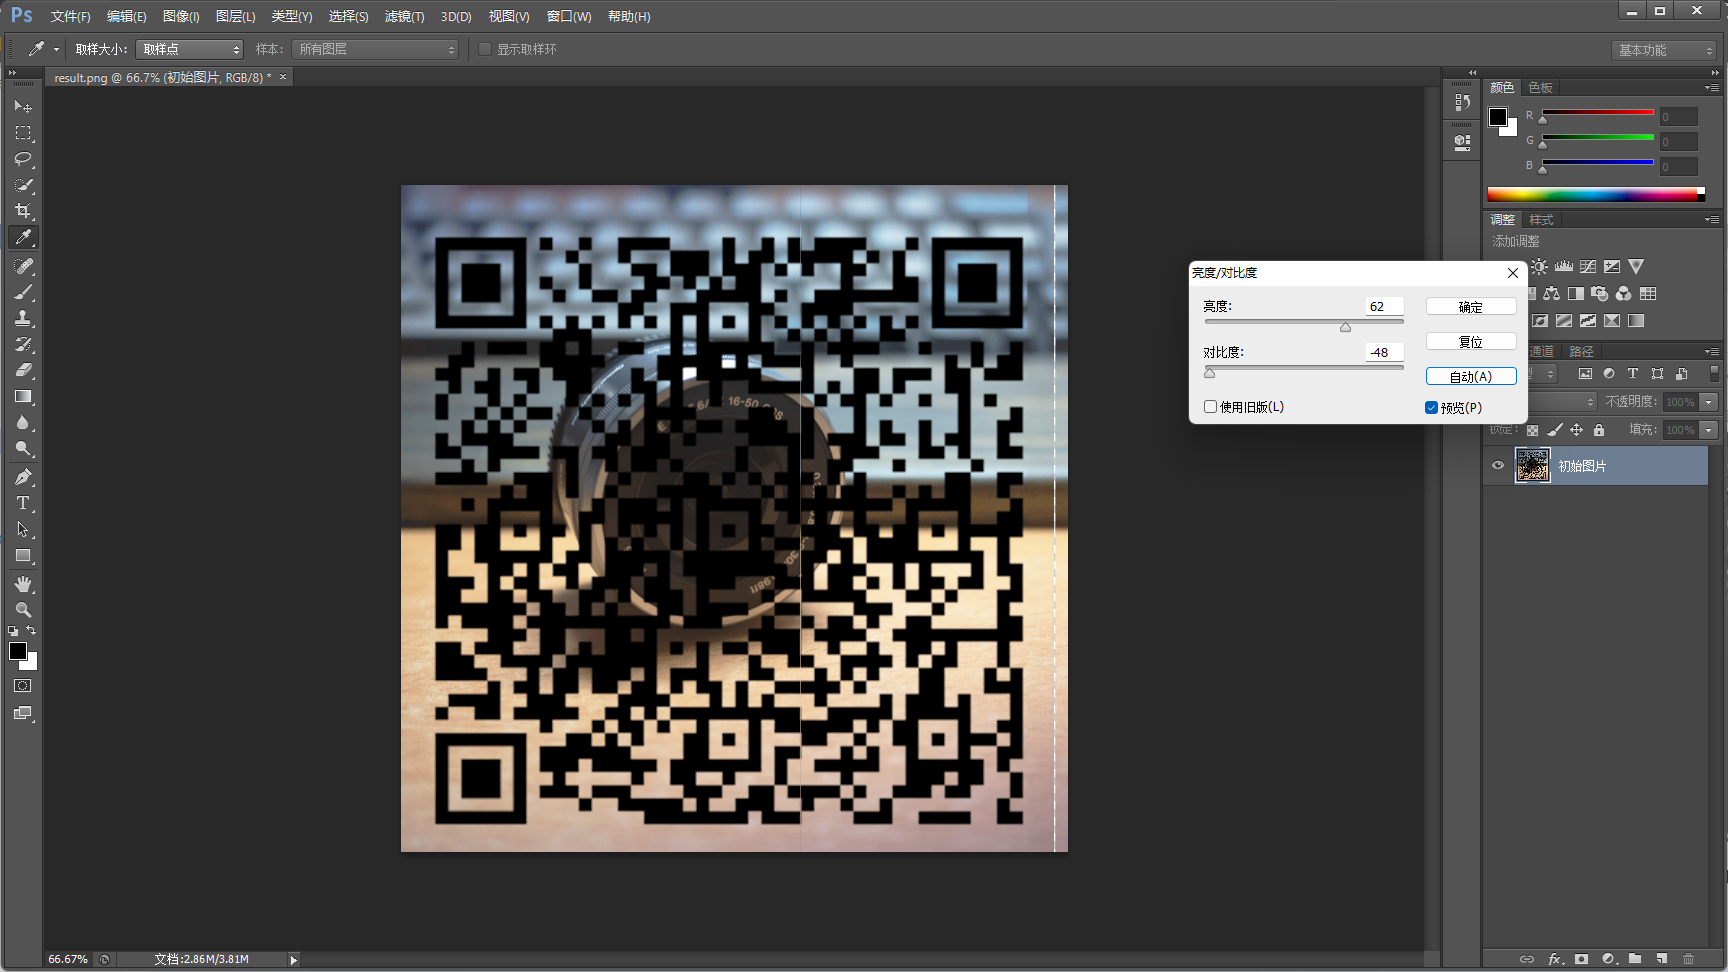This screenshot has height=972, width=1728.
Task: Toggle lock position for the layer
Action: point(1576,430)
